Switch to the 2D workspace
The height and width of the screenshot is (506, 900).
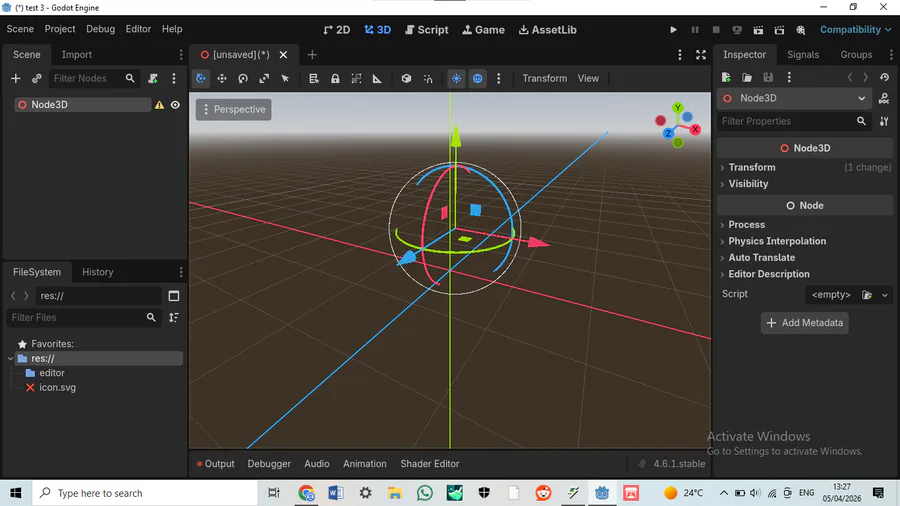[x=337, y=30]
